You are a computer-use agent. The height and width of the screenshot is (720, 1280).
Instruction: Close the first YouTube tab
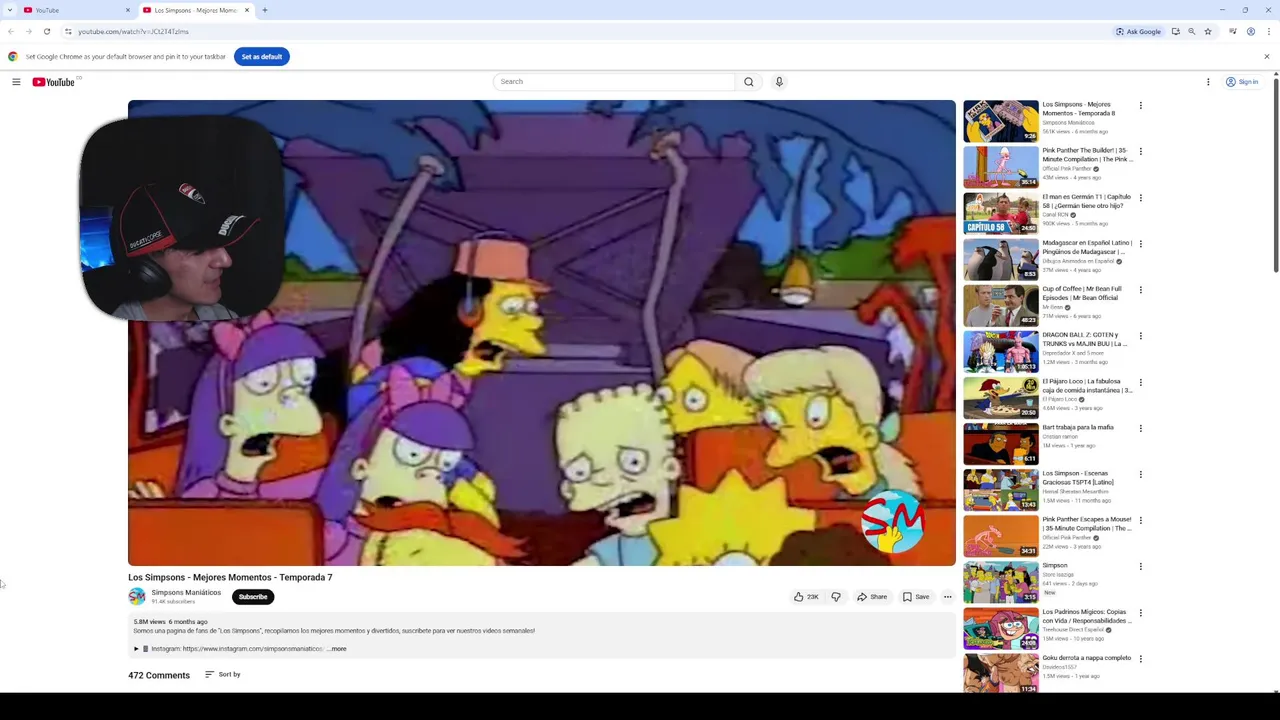coord(128,10)
